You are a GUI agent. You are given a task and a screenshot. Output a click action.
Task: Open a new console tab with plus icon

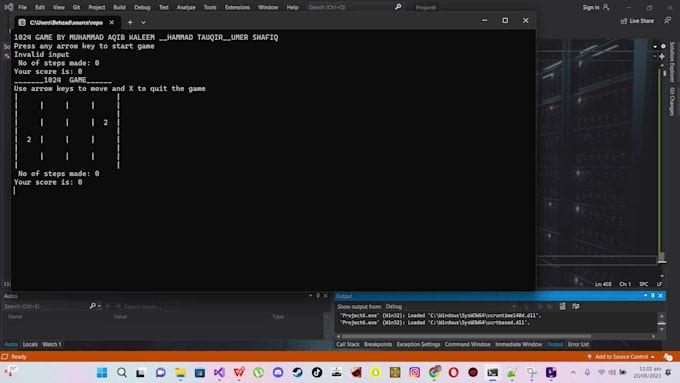[130, 23]
